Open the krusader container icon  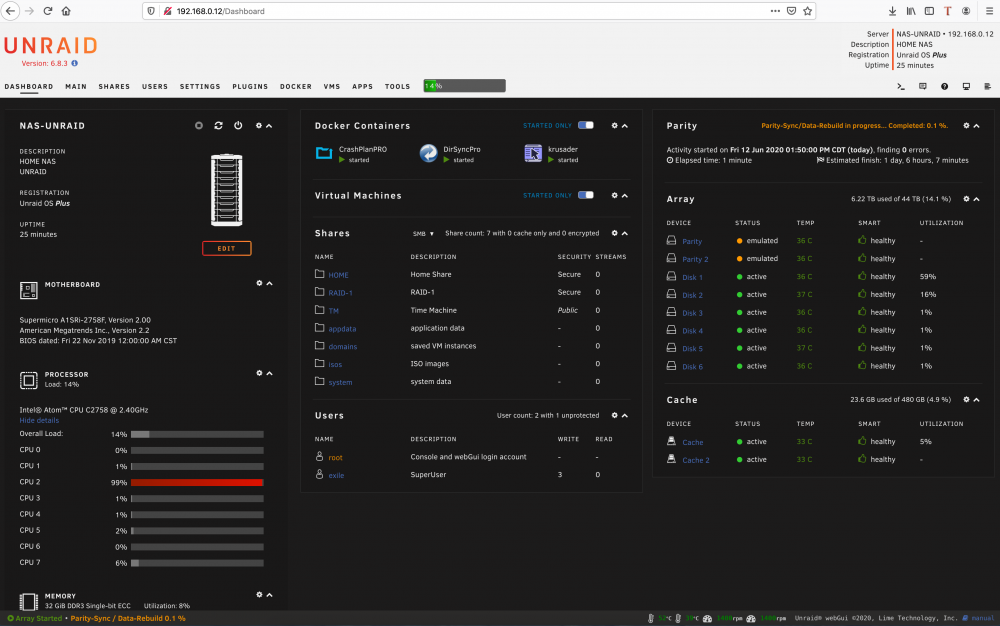click(x=533, y=153)
